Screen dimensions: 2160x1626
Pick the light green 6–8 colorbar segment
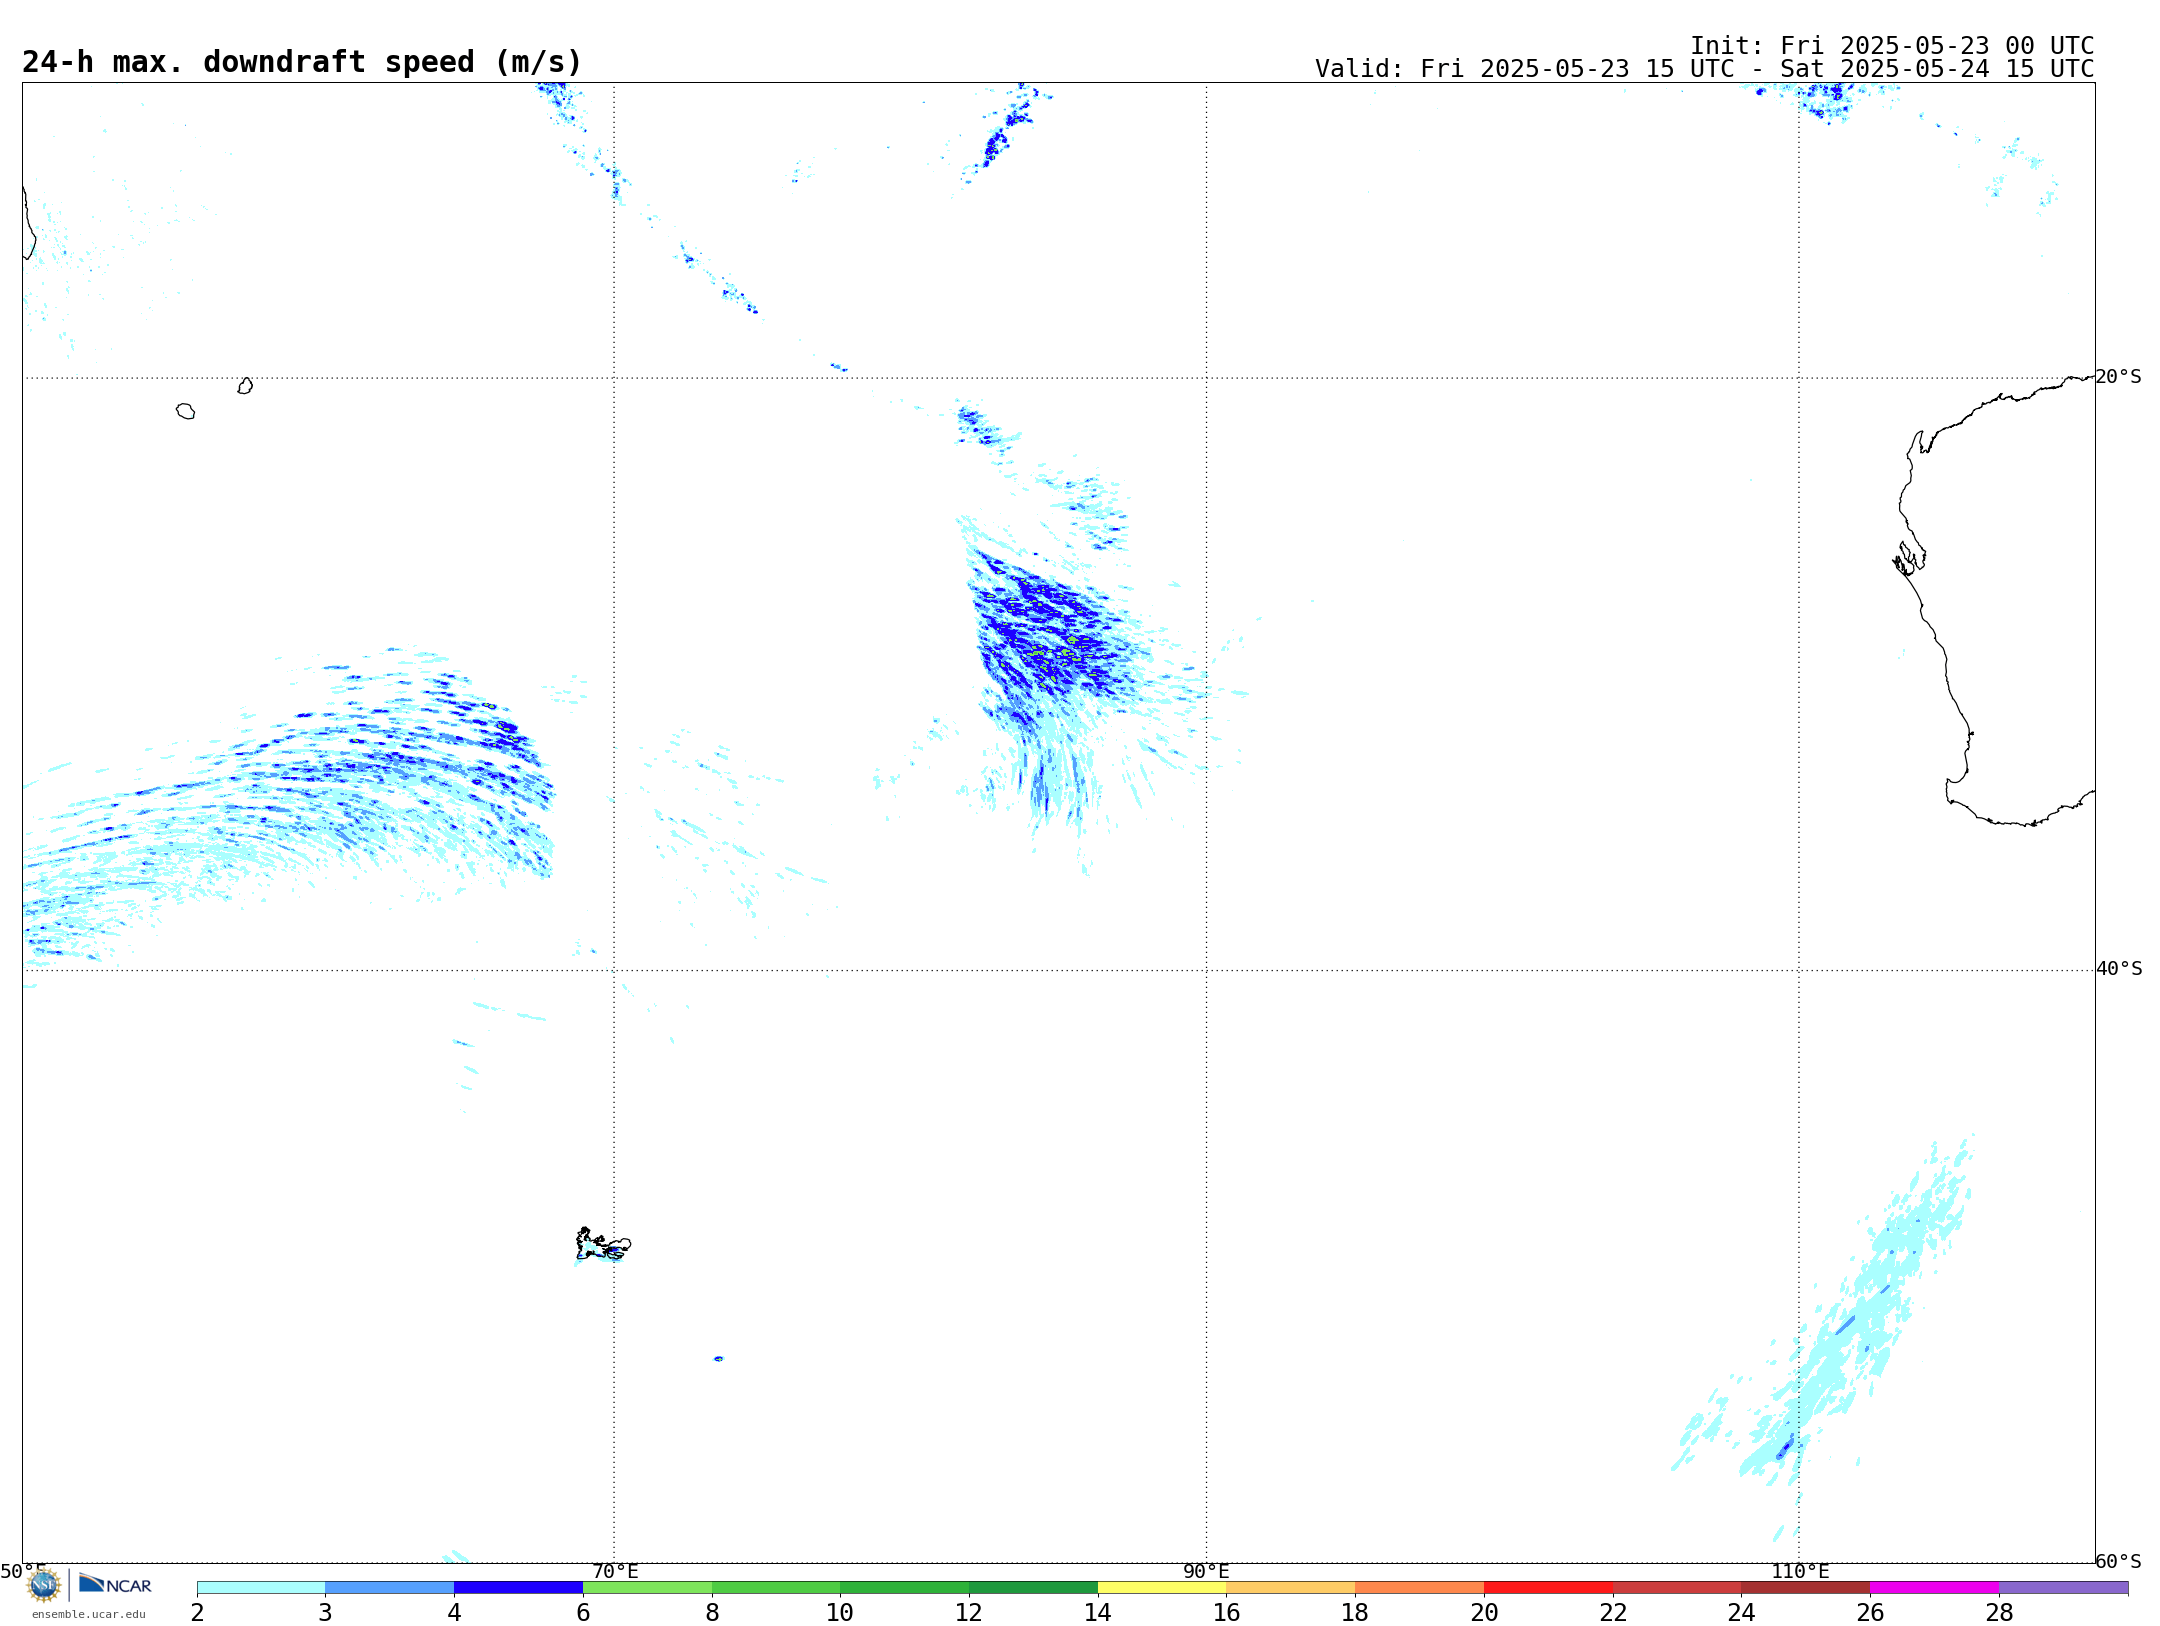[647, 1588]
